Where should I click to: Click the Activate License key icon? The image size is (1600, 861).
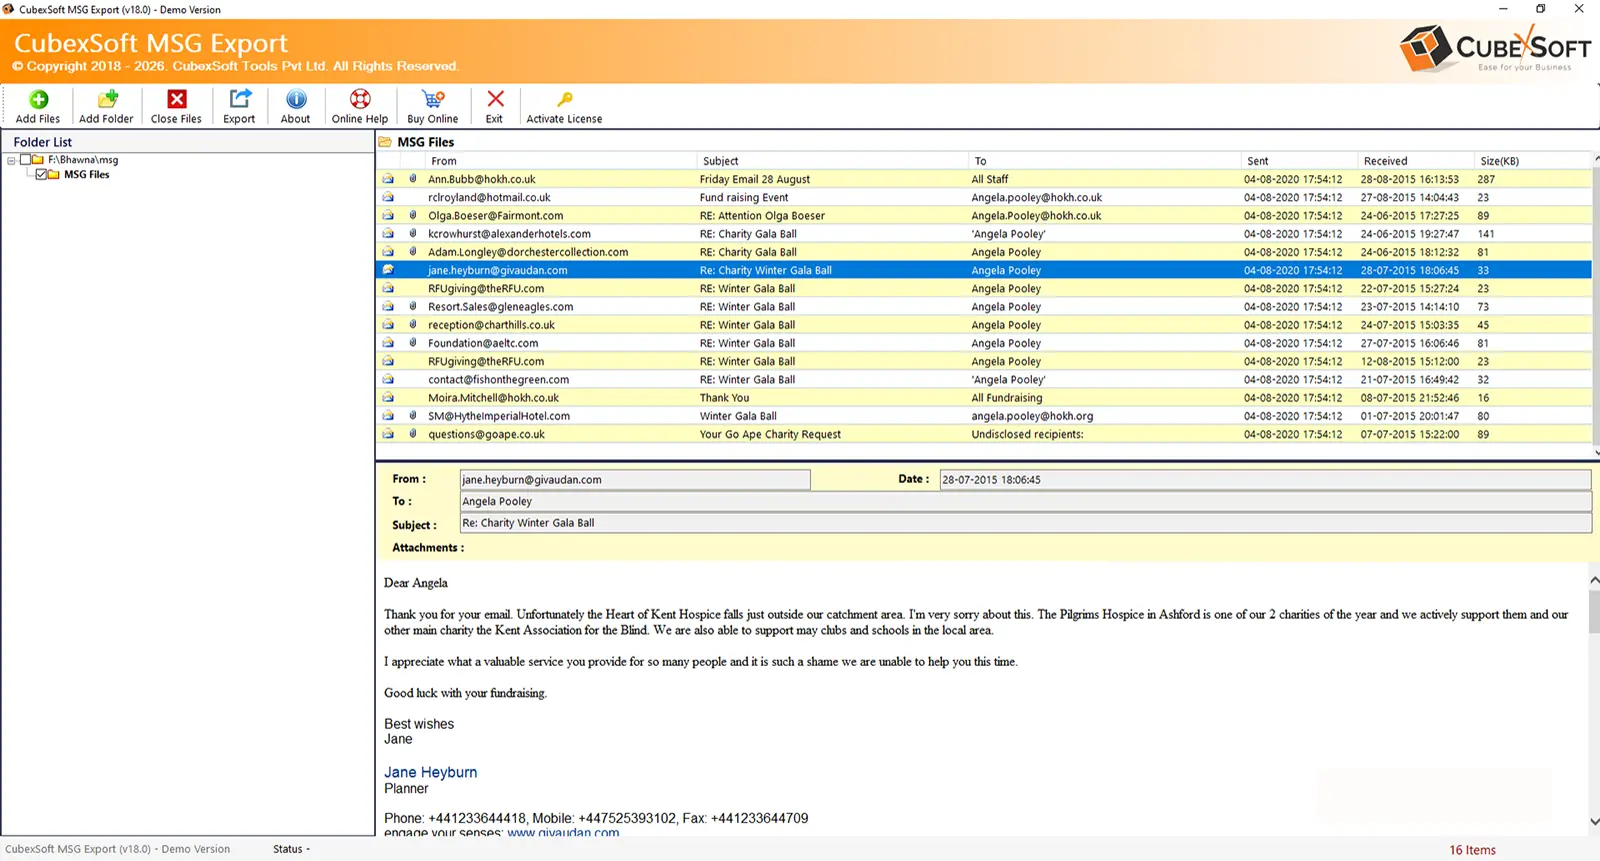tap(565, 99)
